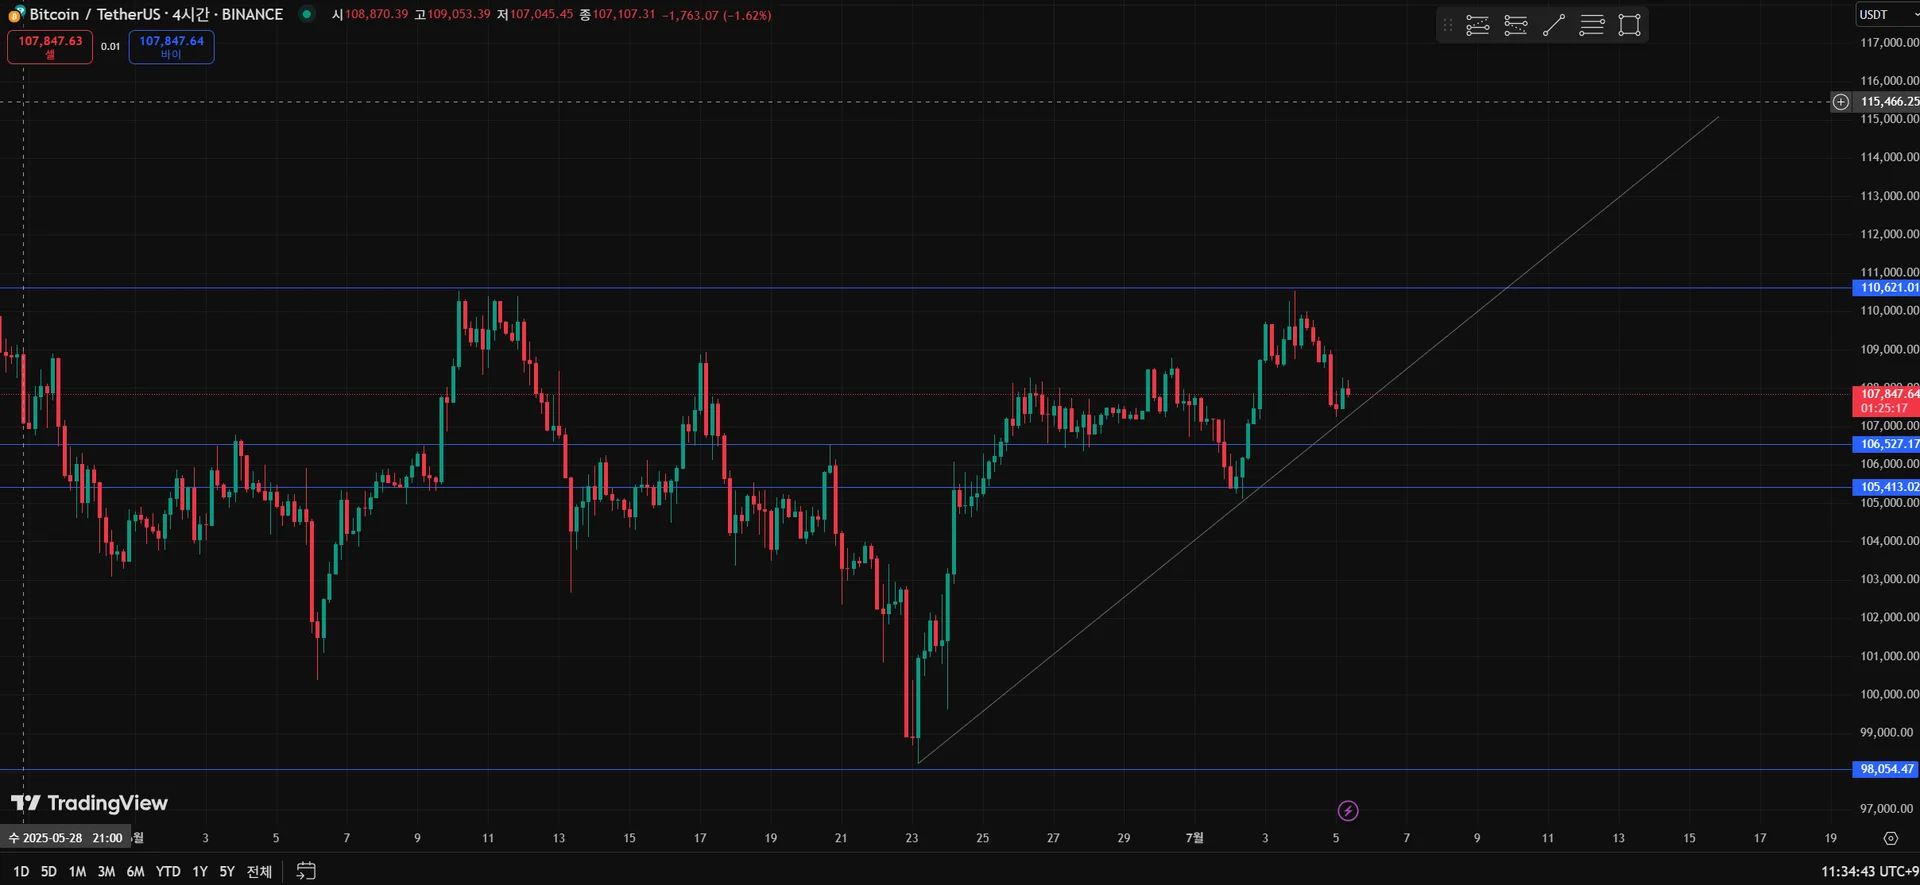Image resolution: width=1920 pixels, height=885 pixels.
Task: Select the 전체 (all) time range
Action: (259, 872)
